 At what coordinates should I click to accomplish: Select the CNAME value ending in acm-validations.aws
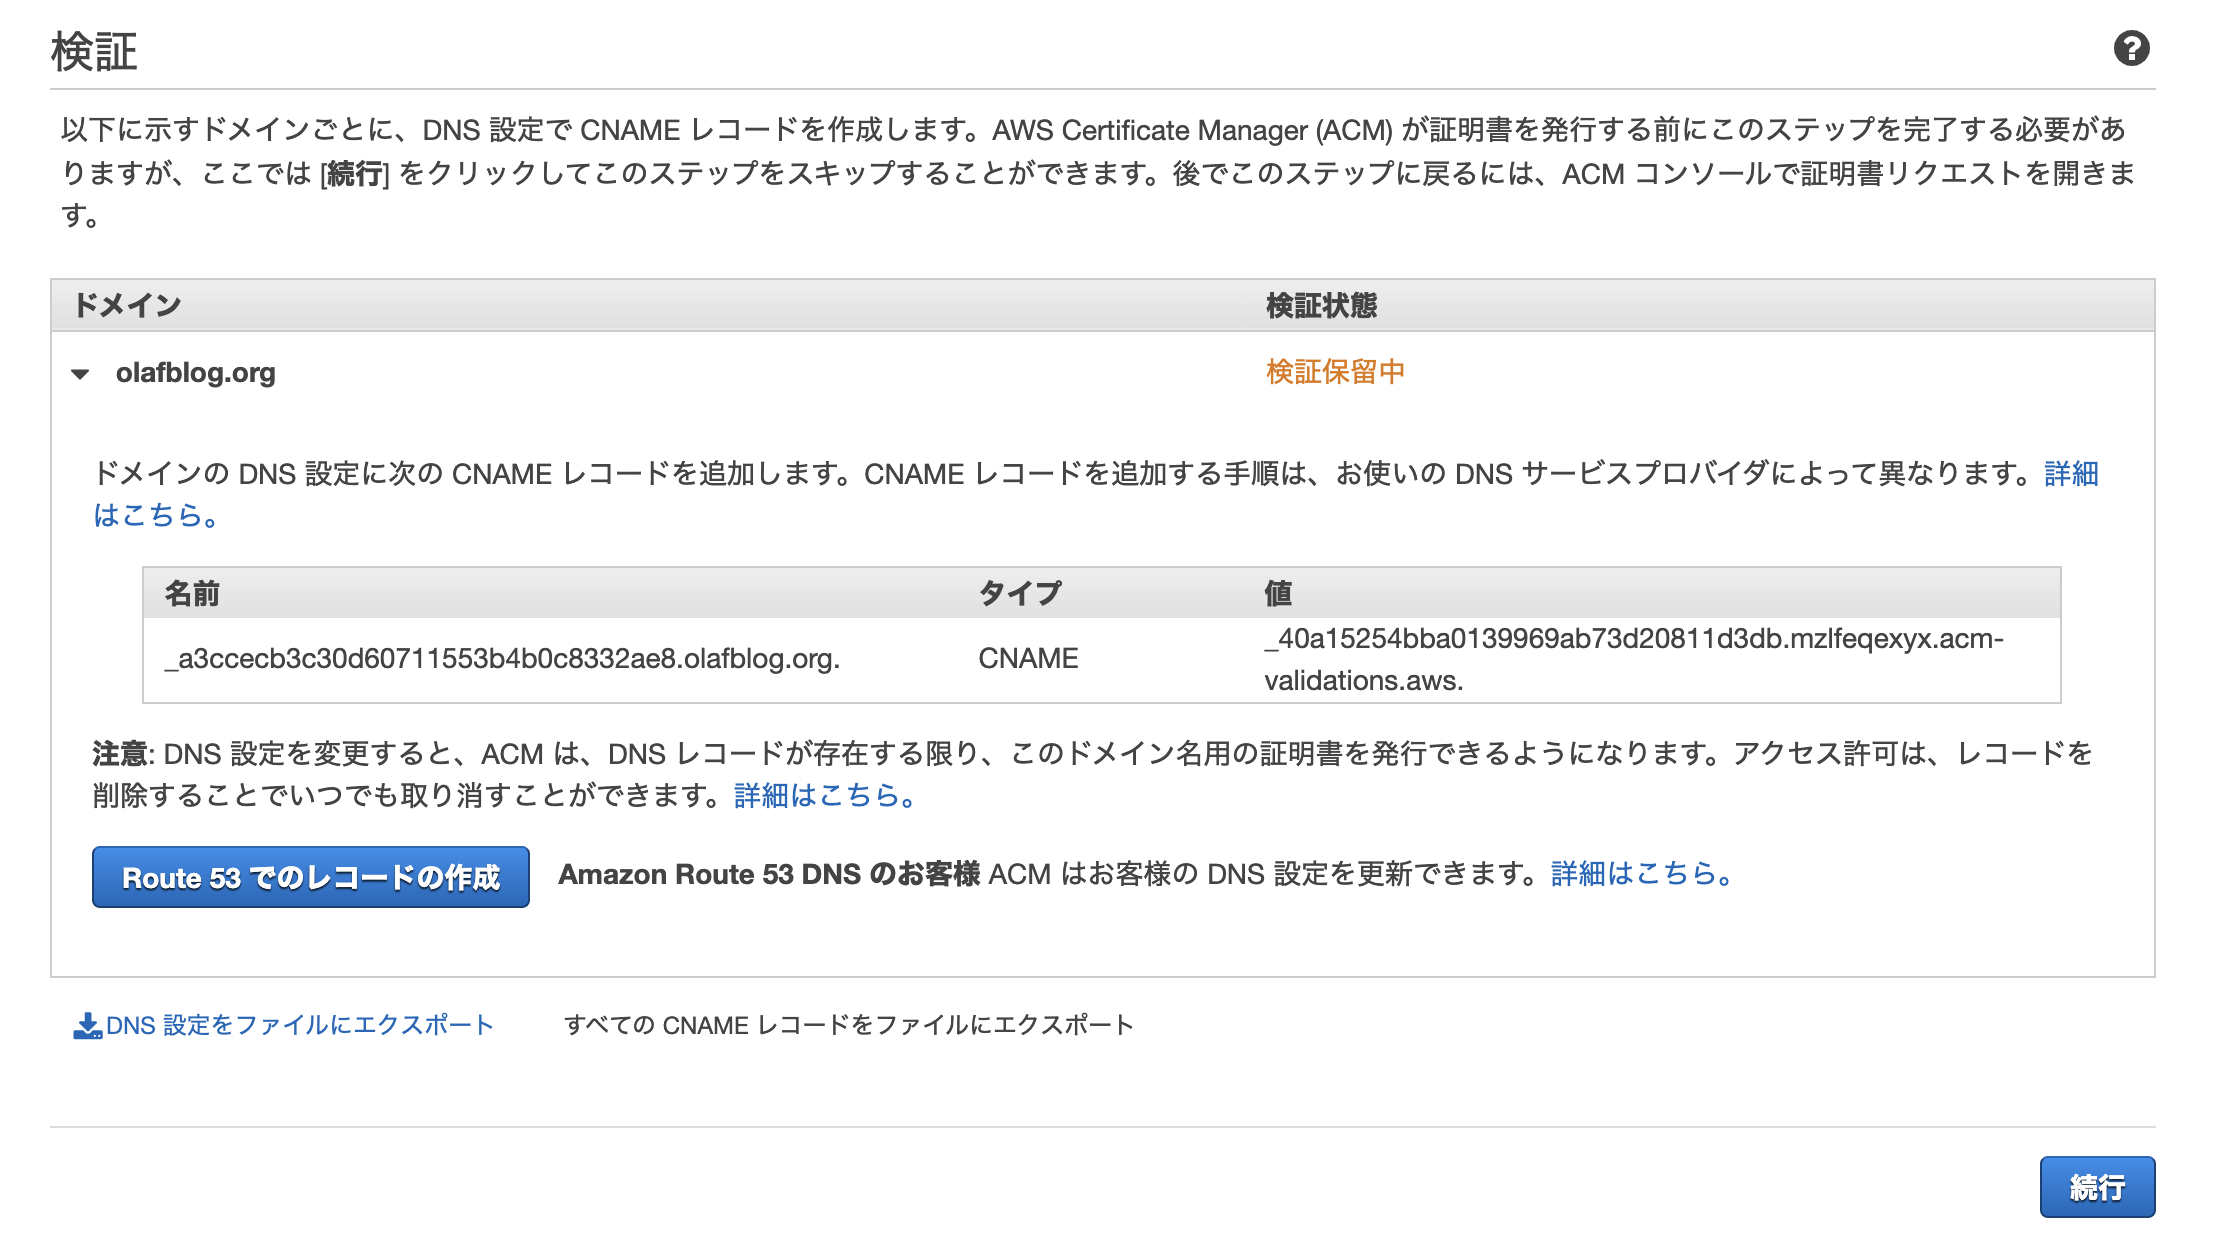[1630, 658]
